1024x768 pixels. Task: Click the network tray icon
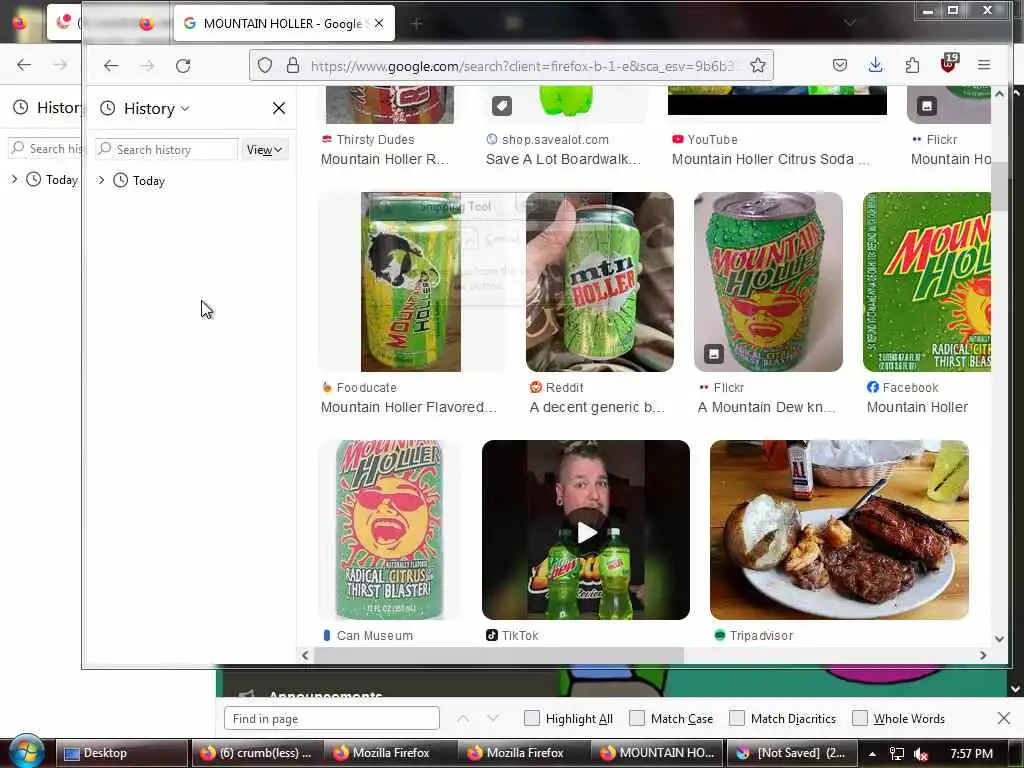click(x=897, y=754)
